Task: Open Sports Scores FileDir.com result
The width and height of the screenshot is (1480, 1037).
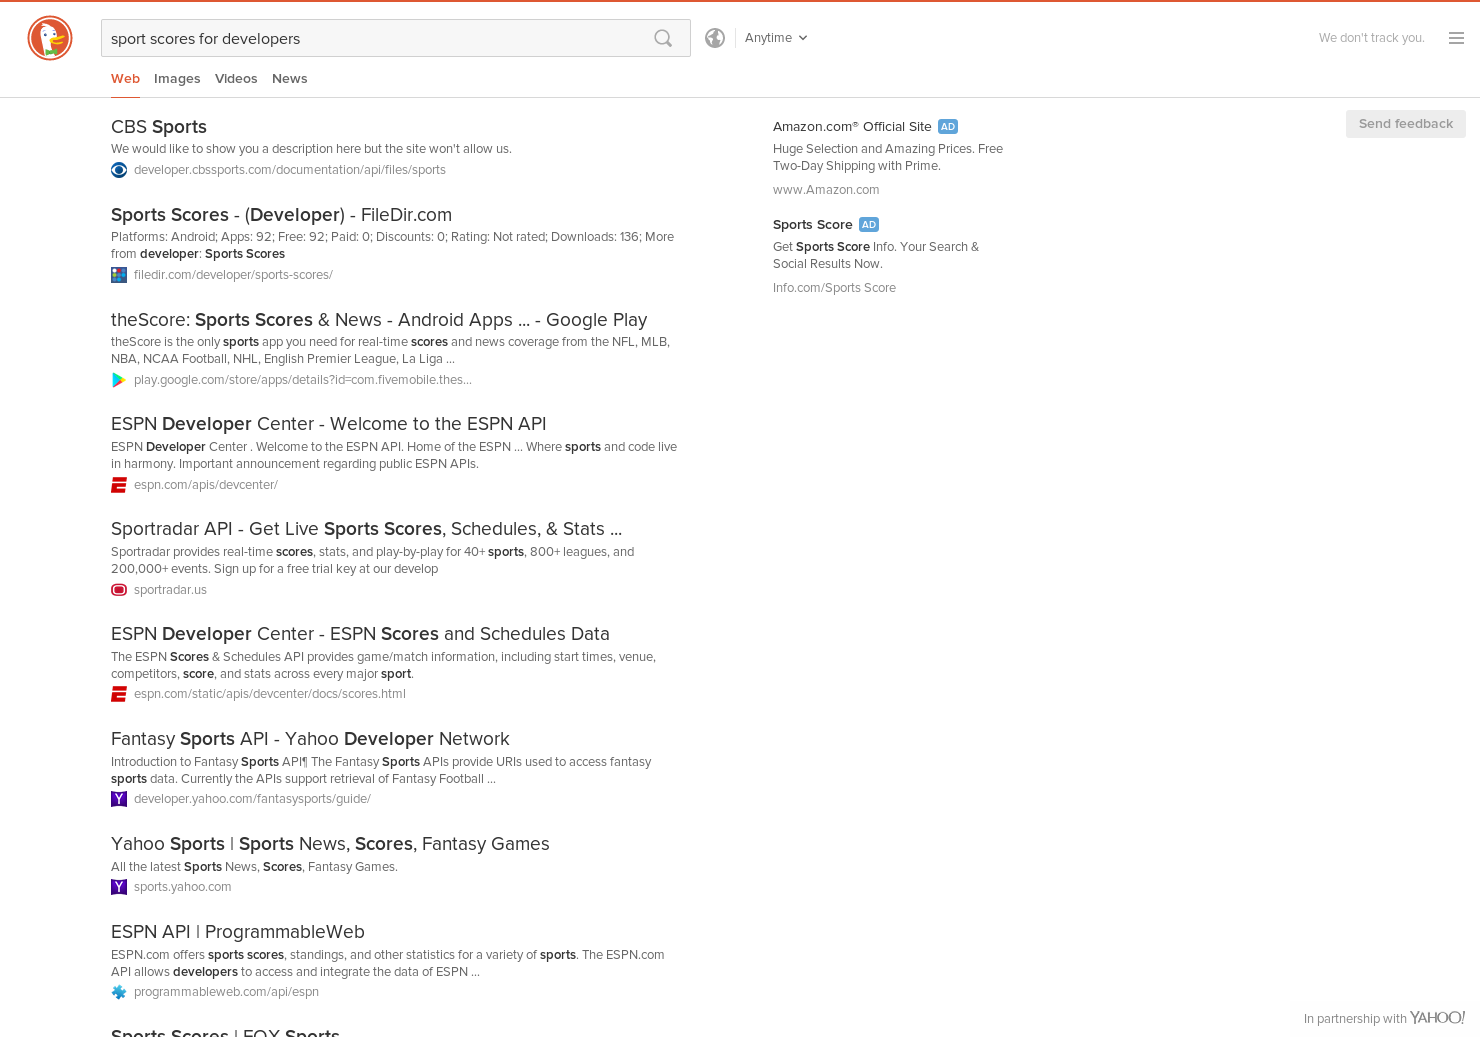Action: pyautogui.click(x=281, y=215)
